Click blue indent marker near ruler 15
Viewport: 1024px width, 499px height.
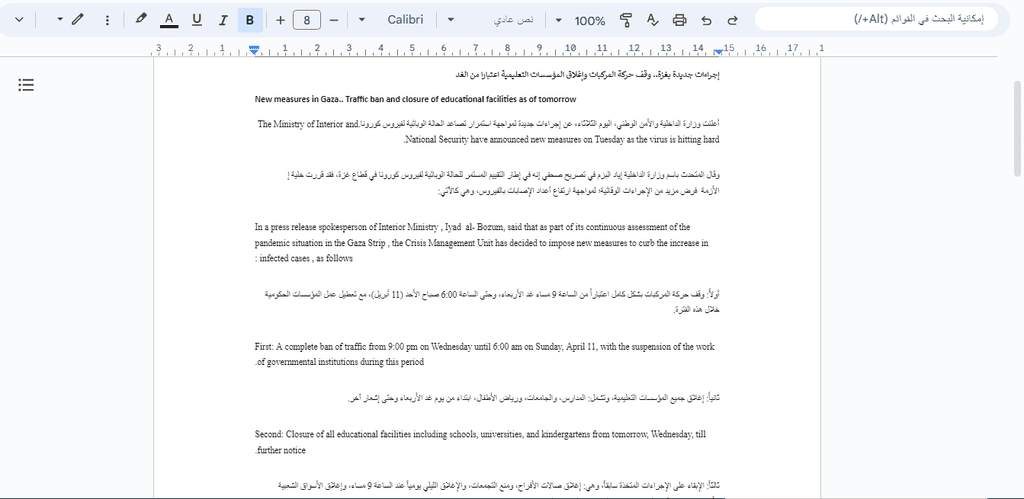pyautogui.click(x=718, y=52)
